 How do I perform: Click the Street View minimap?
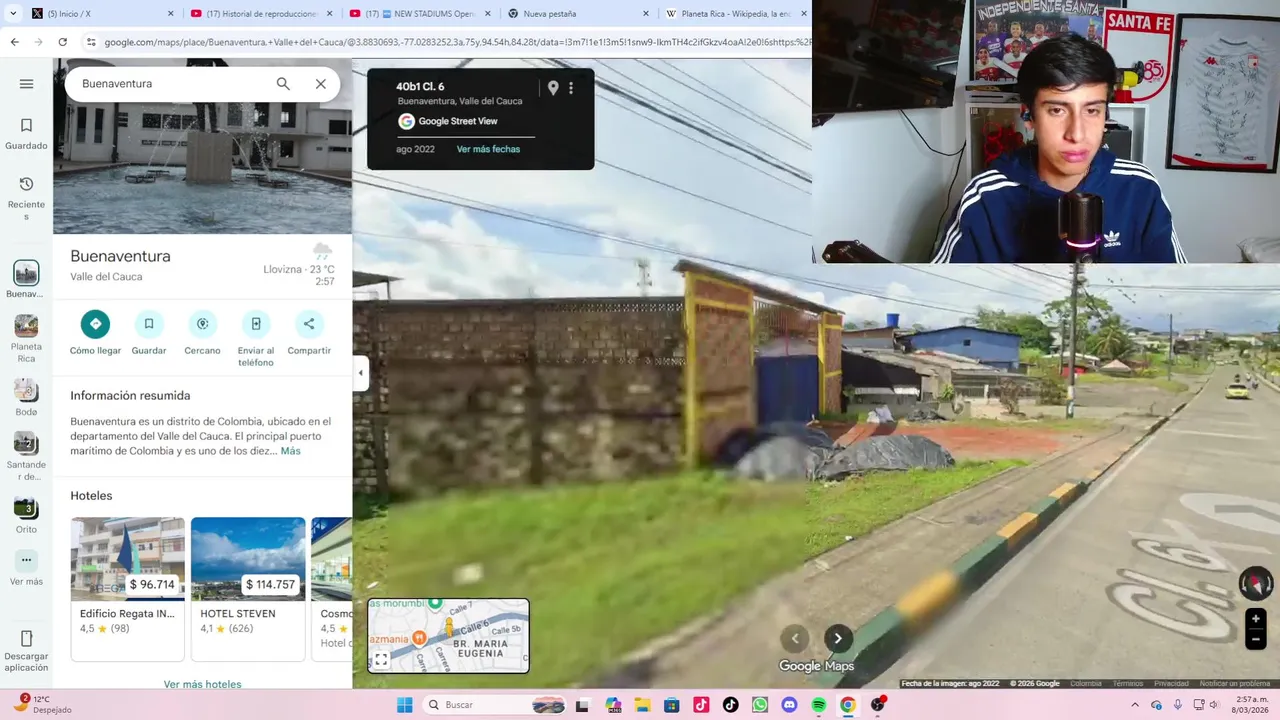pyautogui.click(x=448, y=635)
